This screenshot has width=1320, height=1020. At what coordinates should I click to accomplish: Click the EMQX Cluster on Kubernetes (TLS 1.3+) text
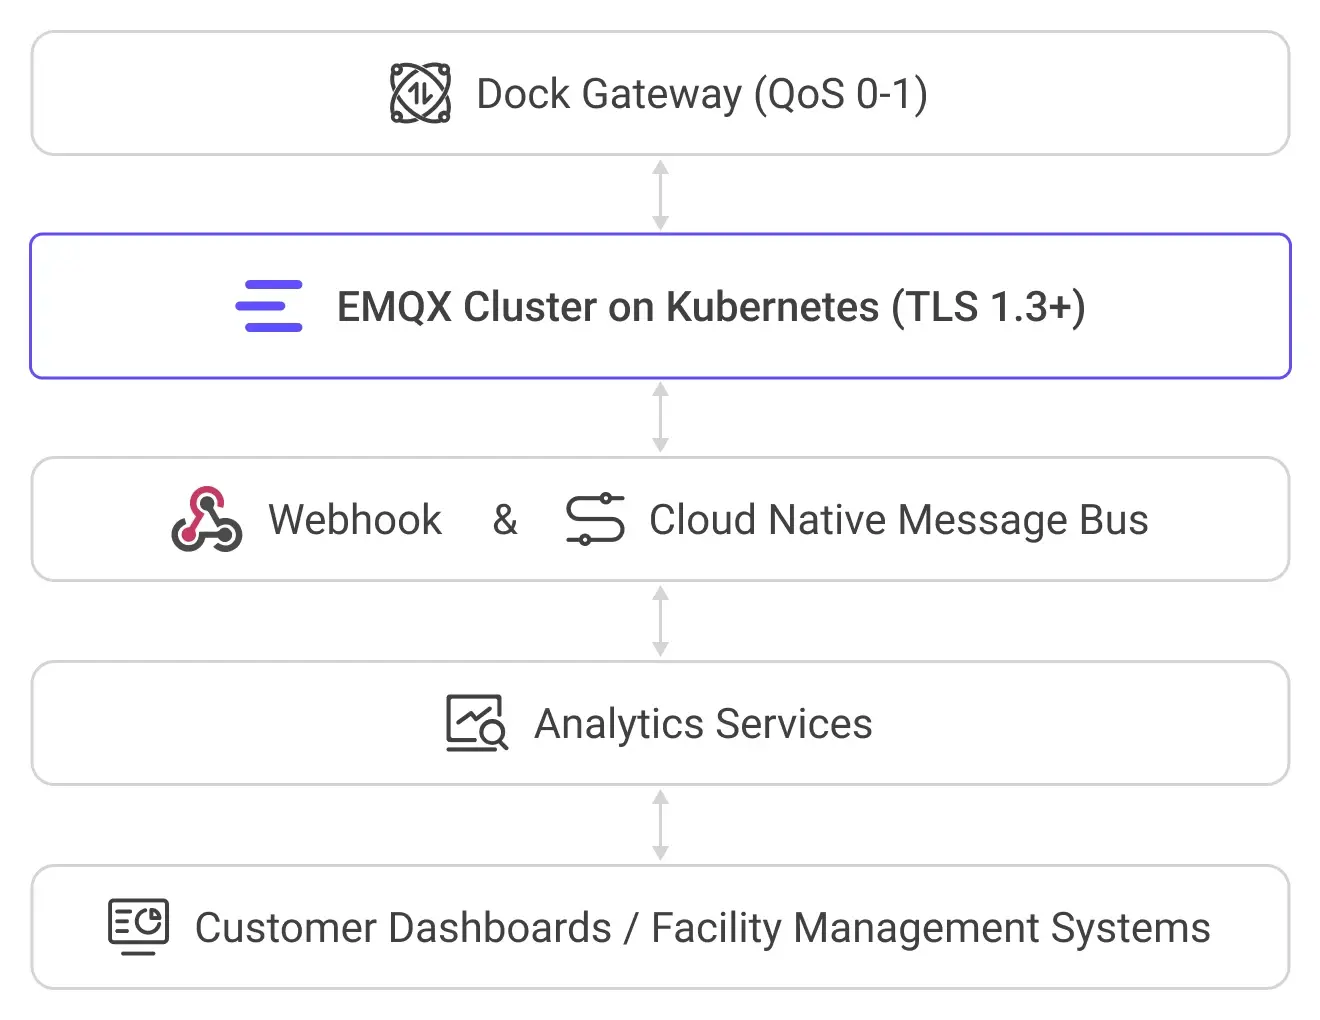711,307
